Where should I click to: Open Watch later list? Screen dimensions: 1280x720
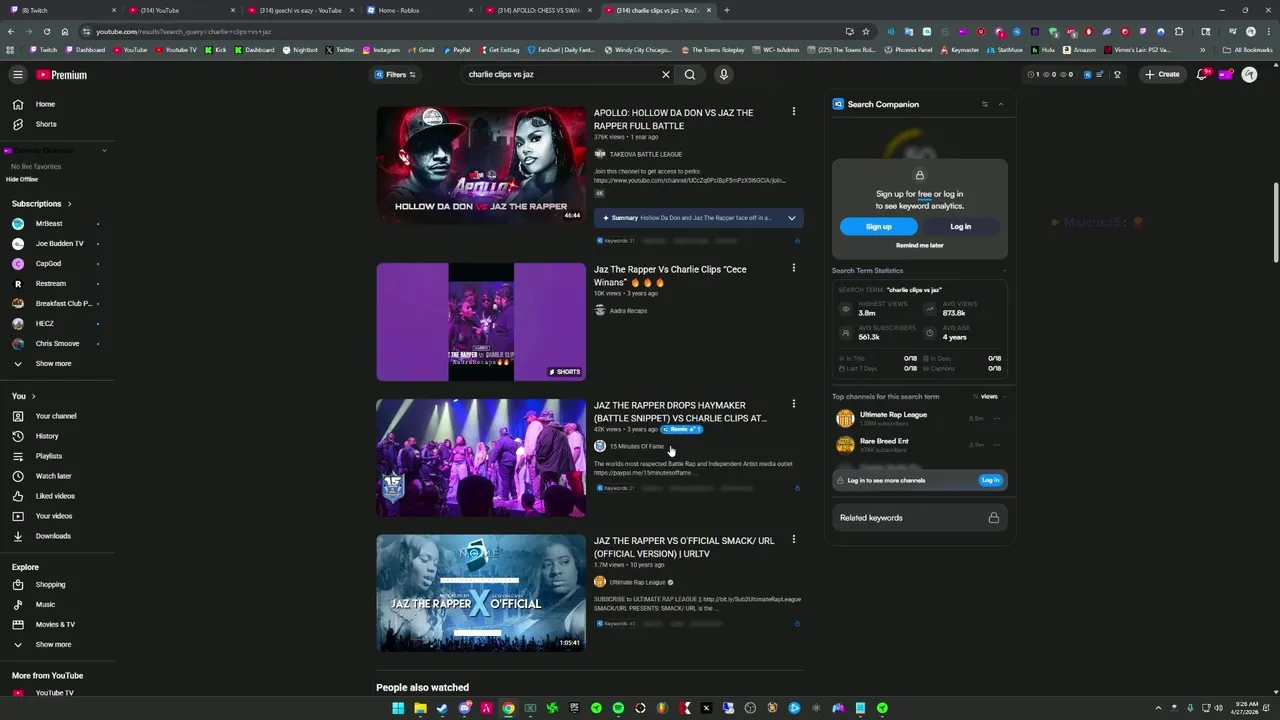56,476
